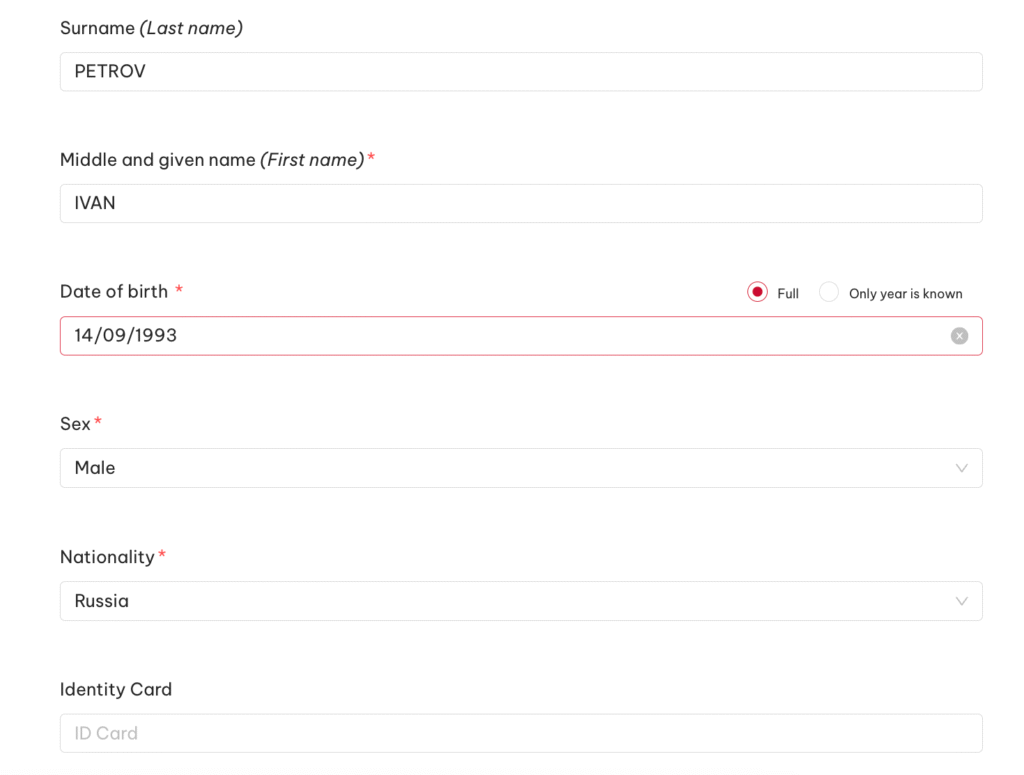Click the 'Full' label text
The height and width of the screenshot is (775, 1024).
[788, 294]
